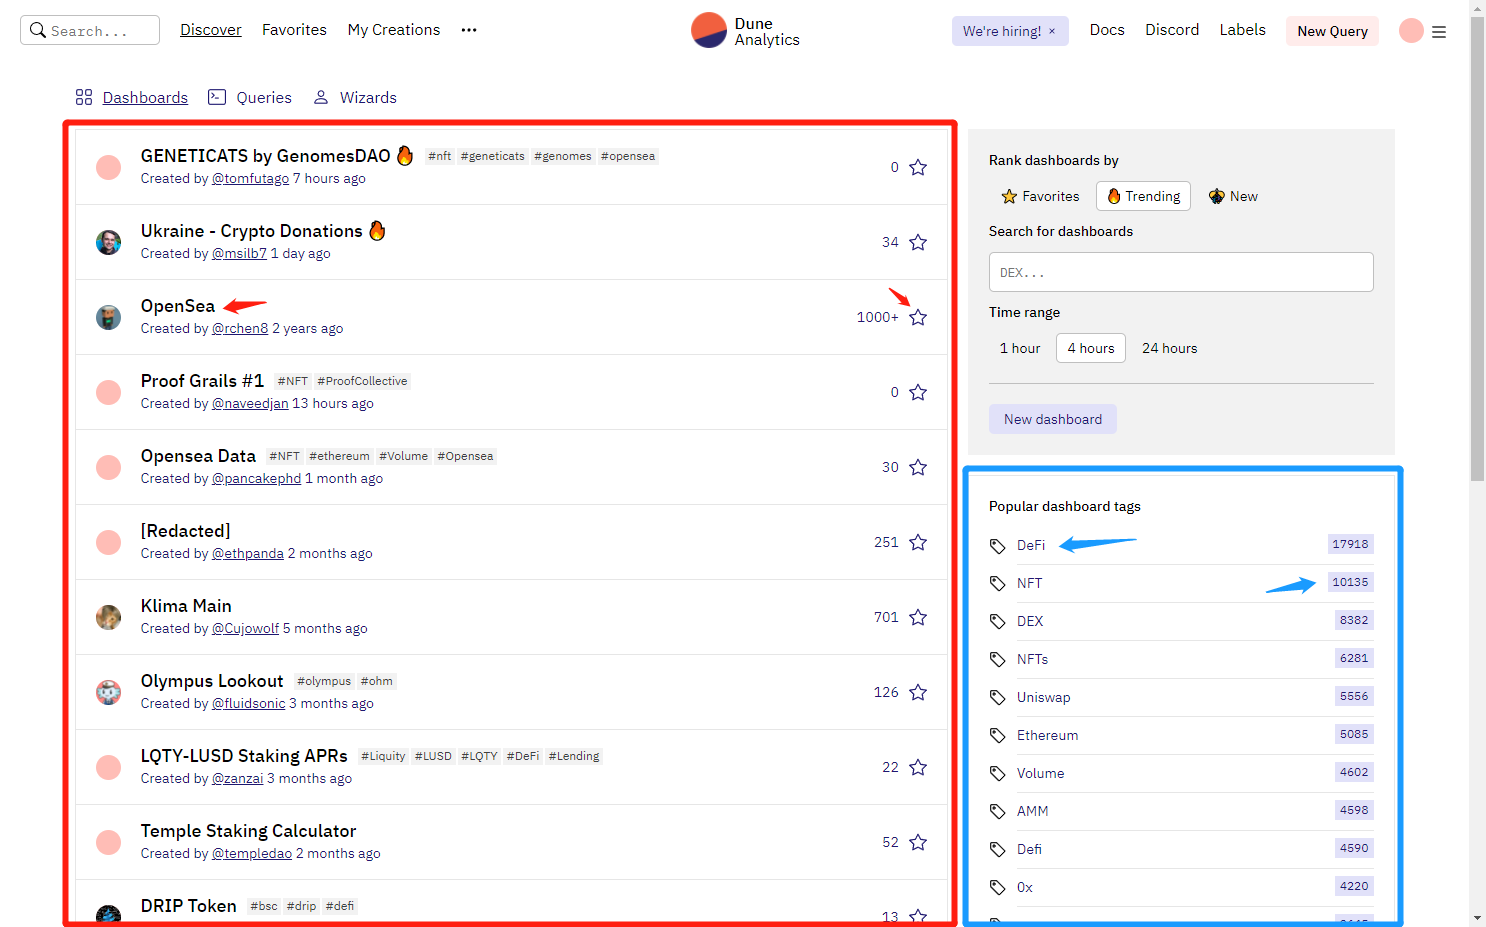Click the OpenSea dashboard author avatar
1486x927 pixels.
pyautogui.click(x=108, y=317)
